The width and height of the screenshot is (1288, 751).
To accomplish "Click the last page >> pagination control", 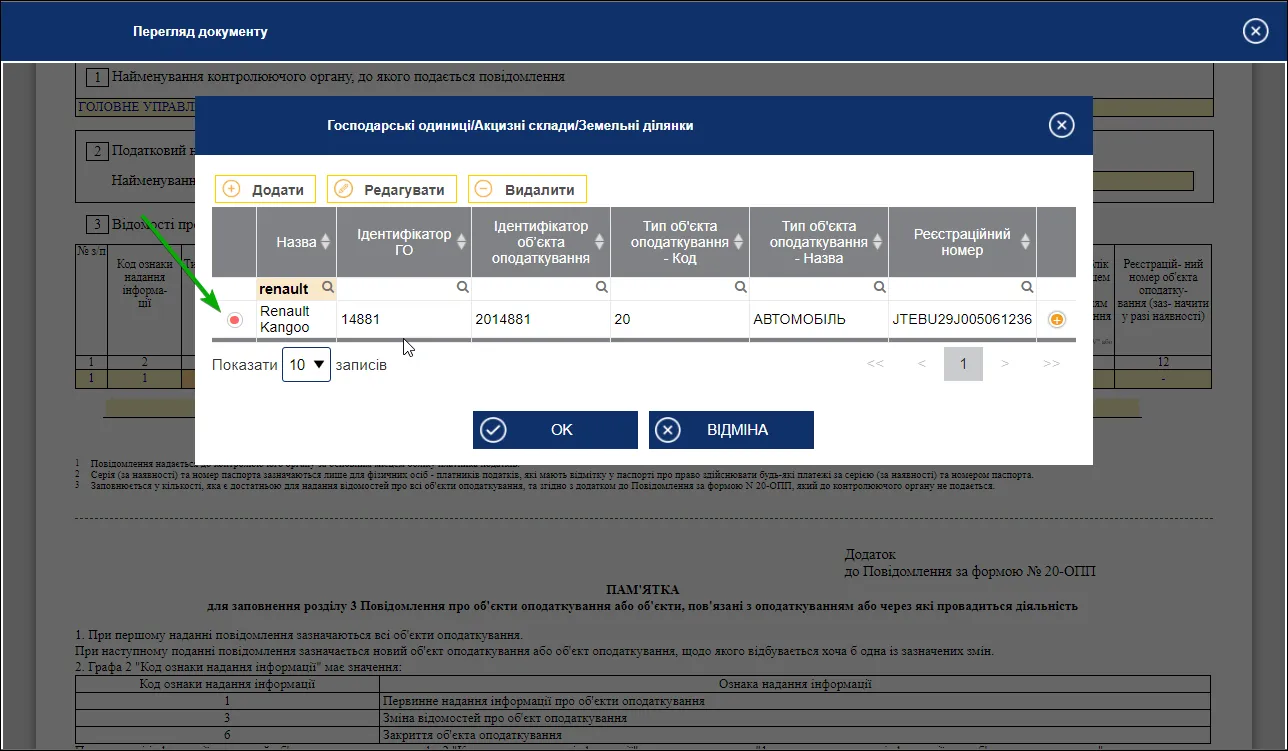I will pos(1051,364).
